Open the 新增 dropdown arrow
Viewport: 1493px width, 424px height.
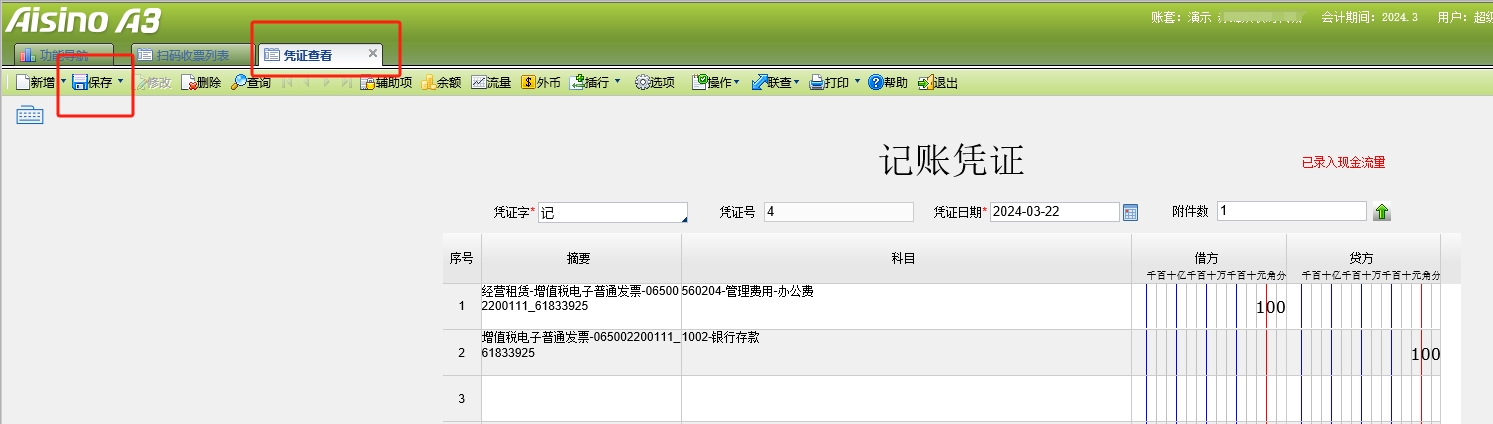[64, 83]
